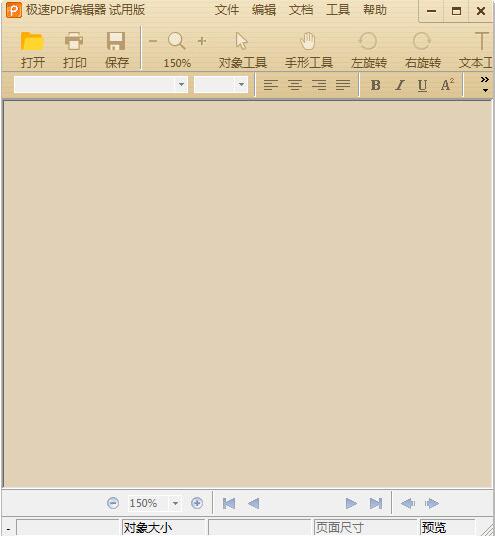The image size is (495, 536).
Task: Open the 150% zoom dropdown in the bottom bar
Action: [175, 503]
